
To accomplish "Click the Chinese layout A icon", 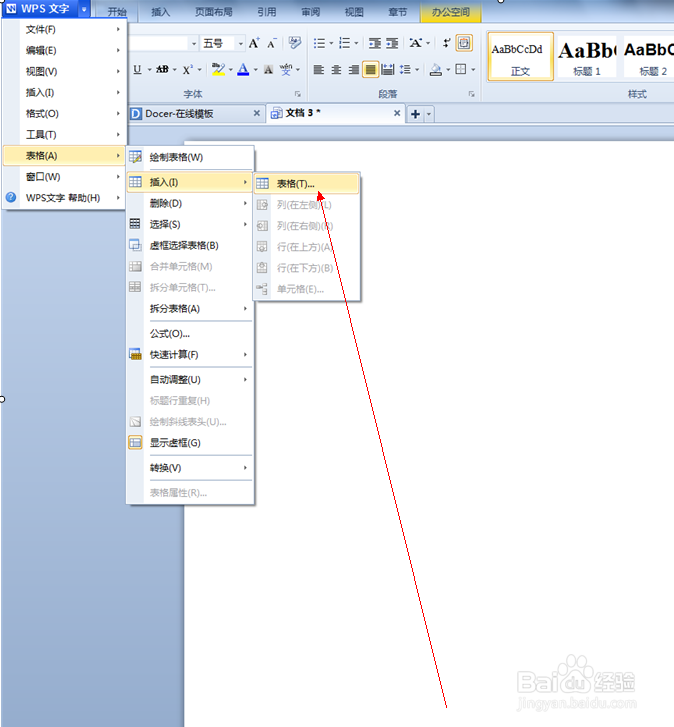I will coord(416,43).
